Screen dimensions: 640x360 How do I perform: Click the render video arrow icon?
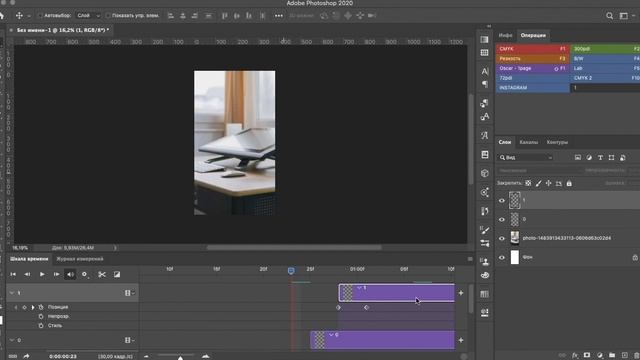[26, 356]
